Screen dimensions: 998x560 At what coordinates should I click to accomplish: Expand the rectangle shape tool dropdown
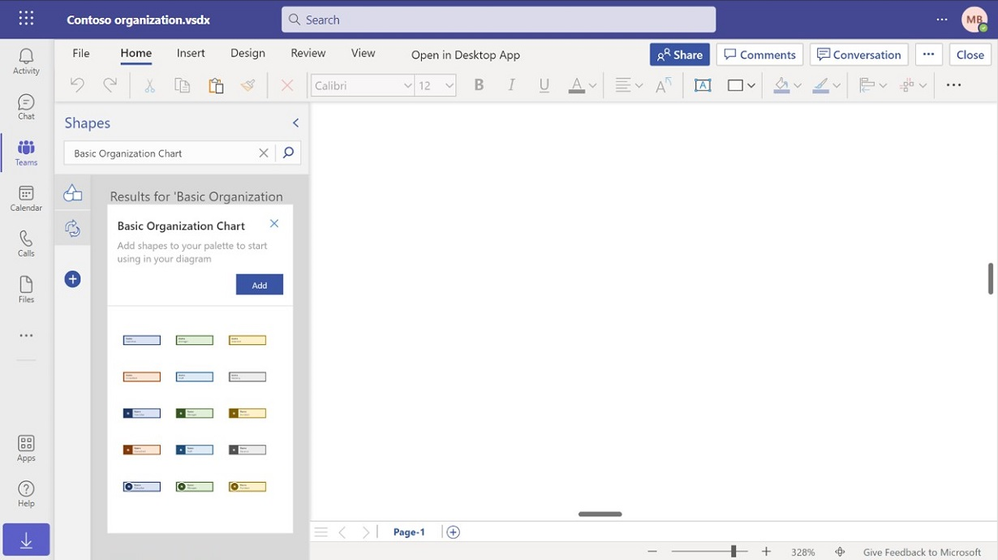point(752,86)
